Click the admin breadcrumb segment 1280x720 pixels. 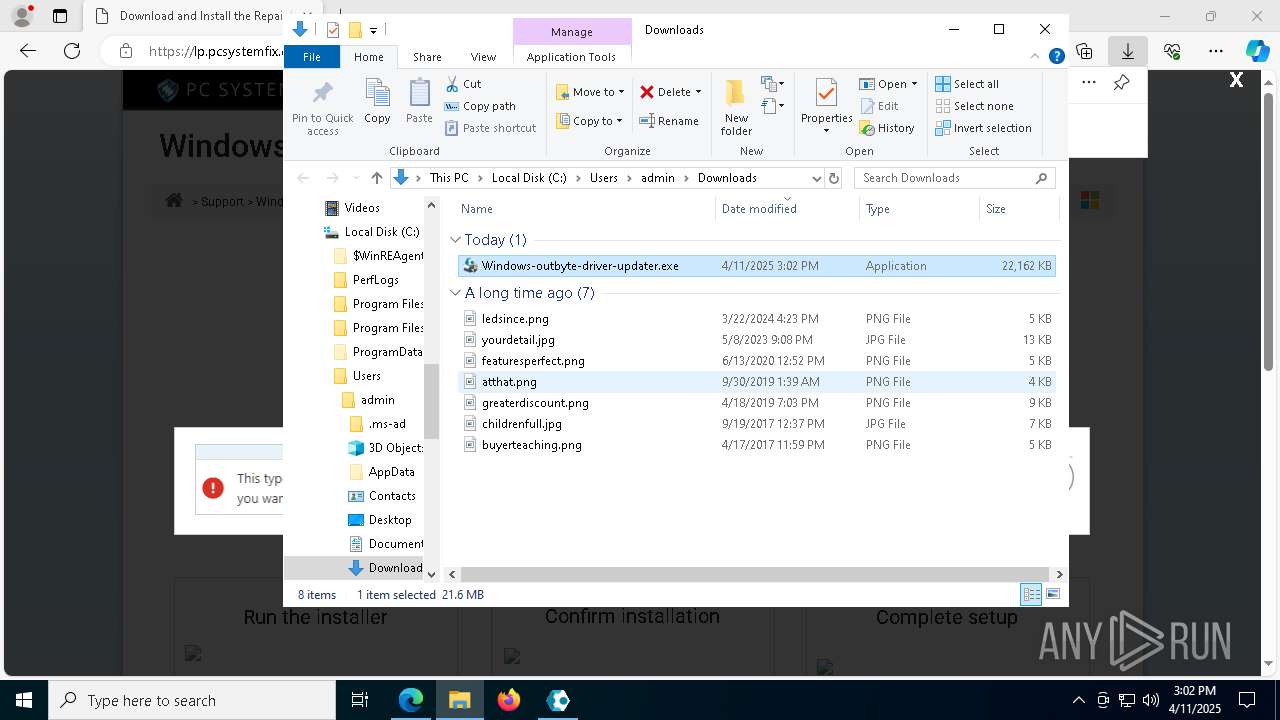click(658, 178)
